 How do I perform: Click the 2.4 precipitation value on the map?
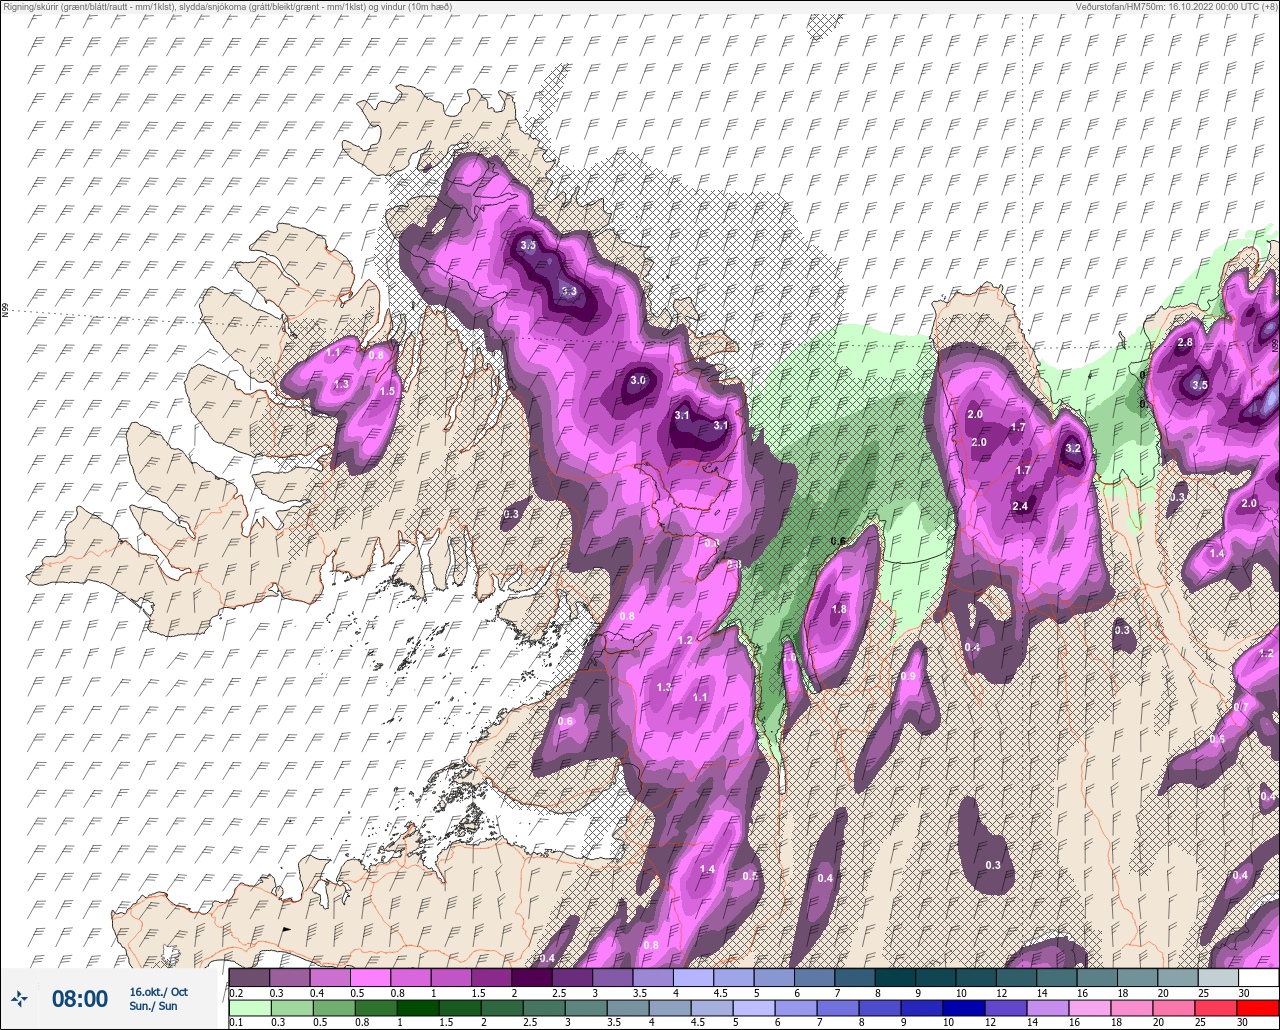tap(1020, 507)
